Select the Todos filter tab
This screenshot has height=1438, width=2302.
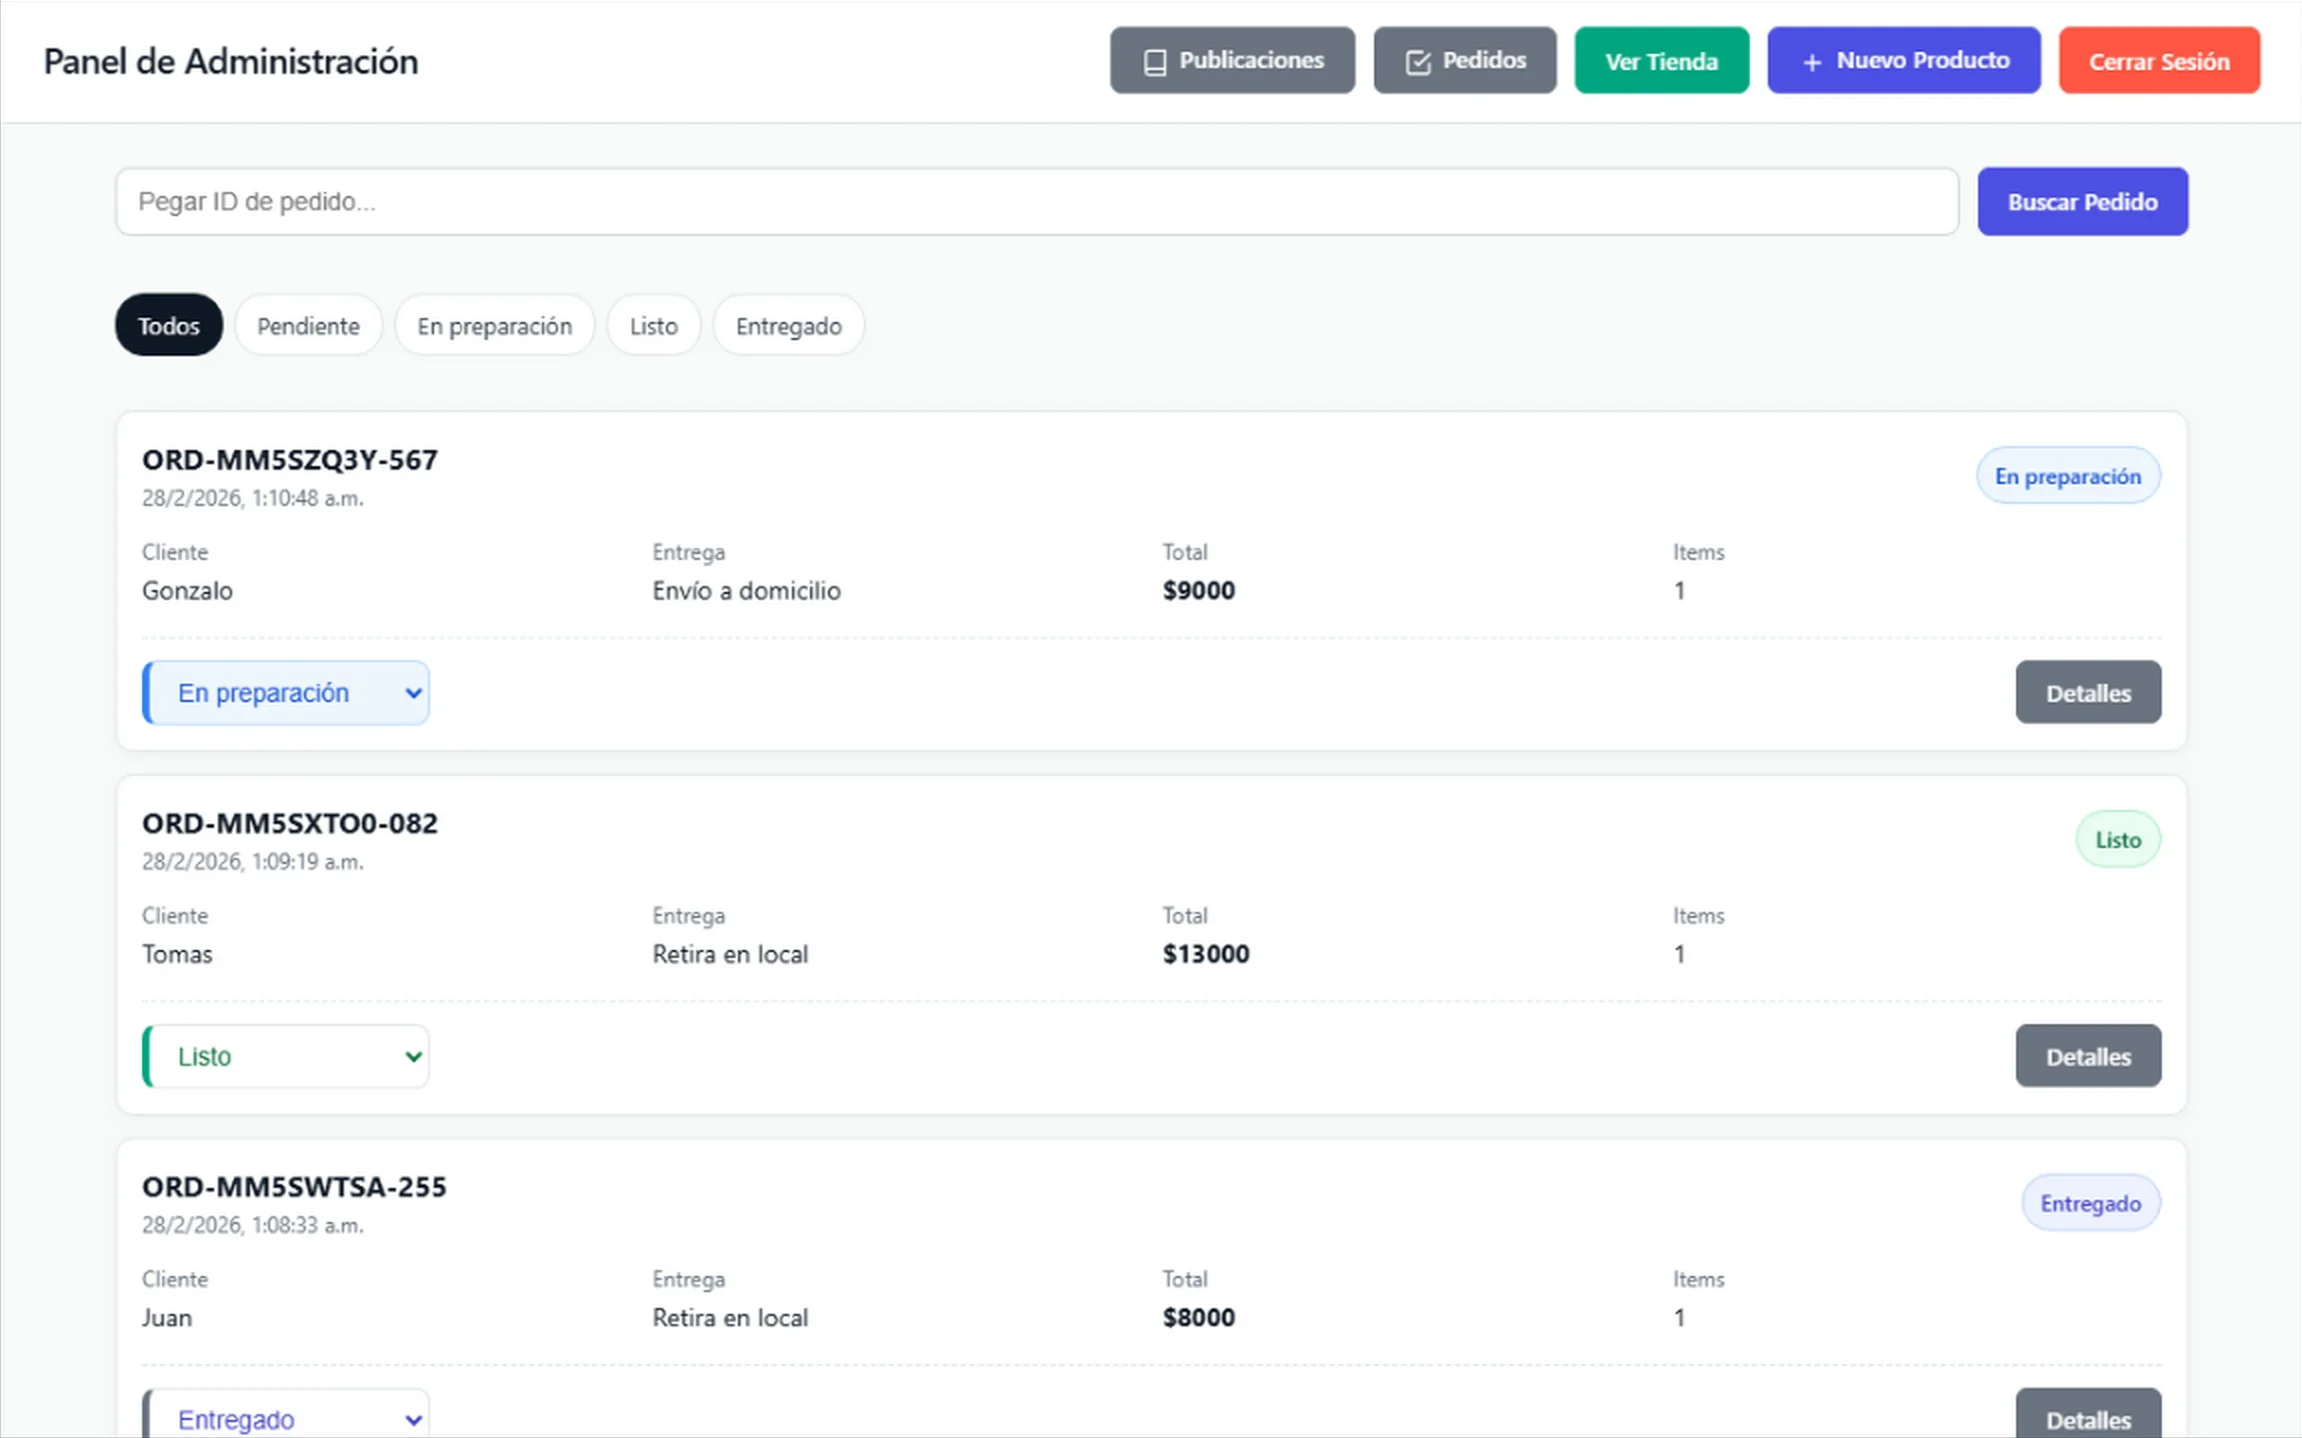168,326
